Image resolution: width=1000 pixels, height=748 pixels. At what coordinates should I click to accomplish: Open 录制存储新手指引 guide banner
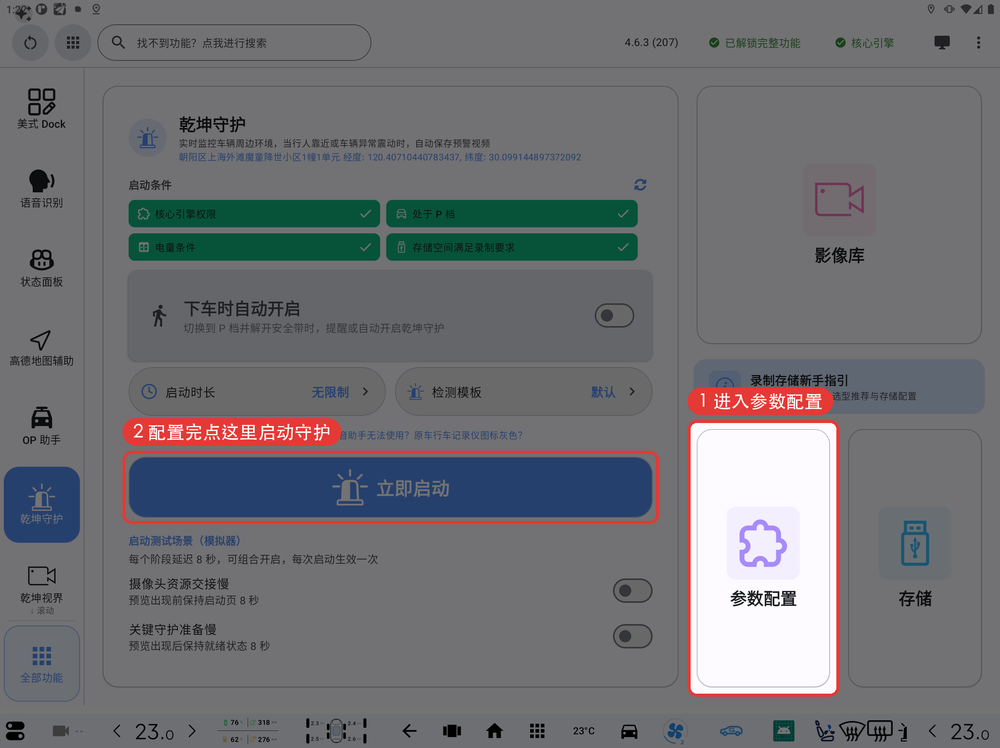pyautogui.click(x=839, y=386)
